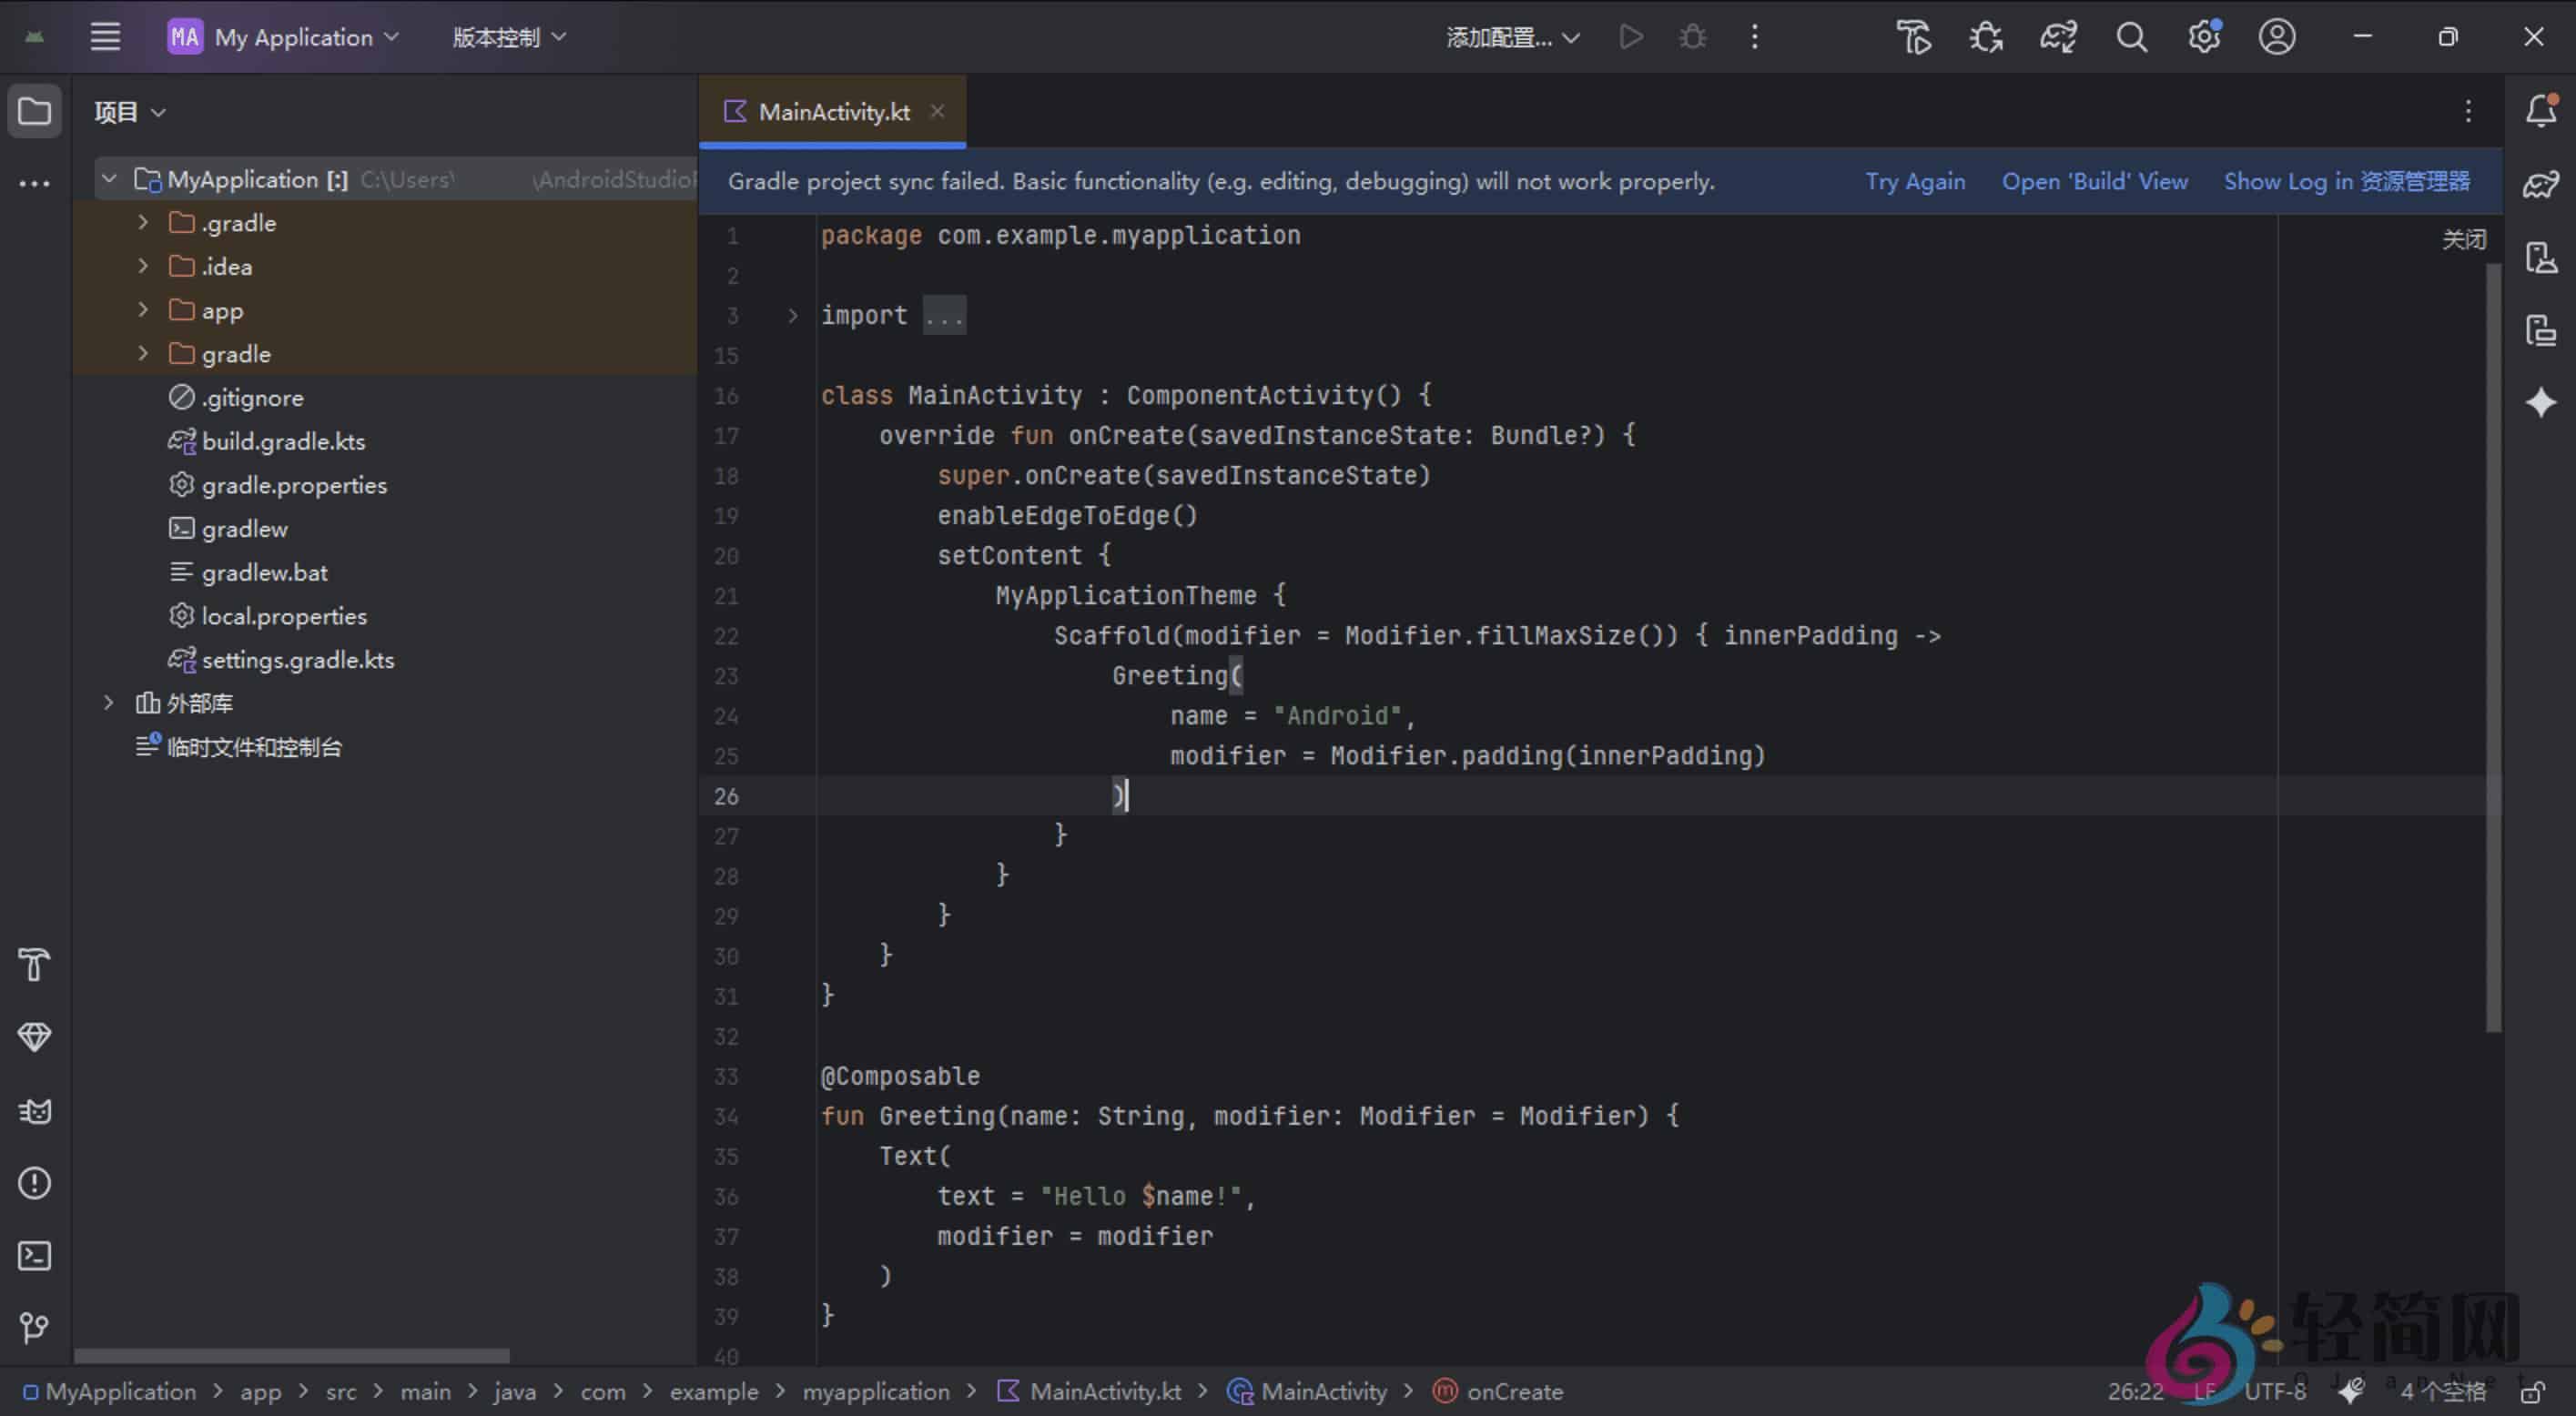
Task: Collapse the MyApplication project root
Action: point(110,178)
